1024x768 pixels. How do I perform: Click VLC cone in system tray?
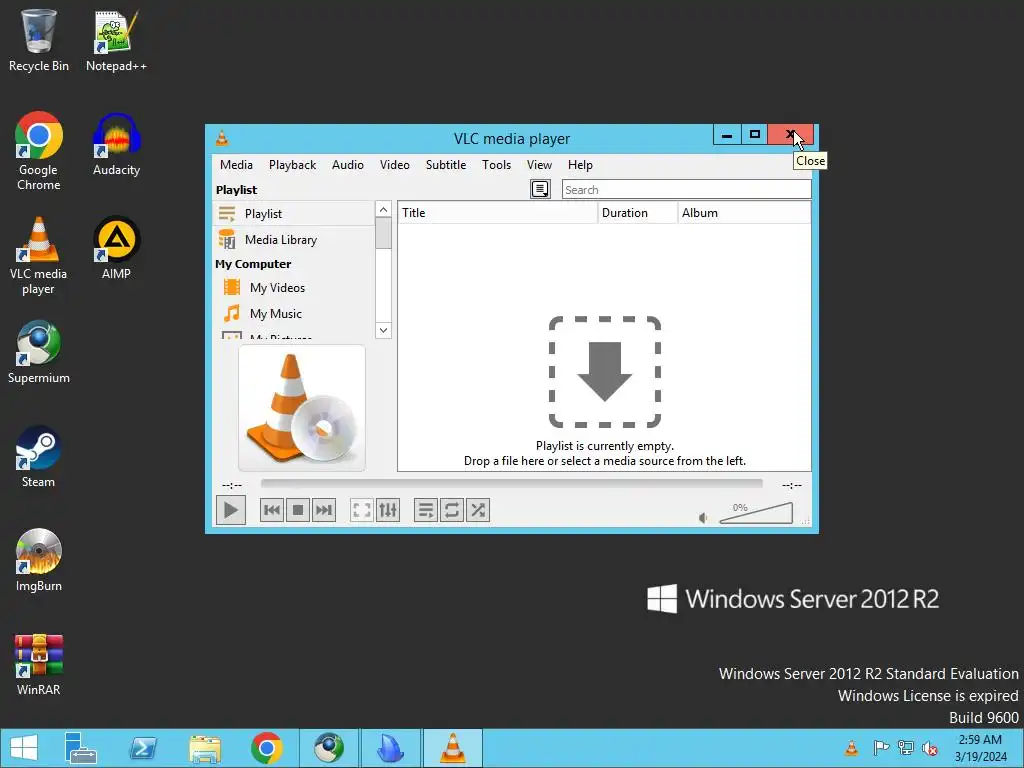[852, 748]
